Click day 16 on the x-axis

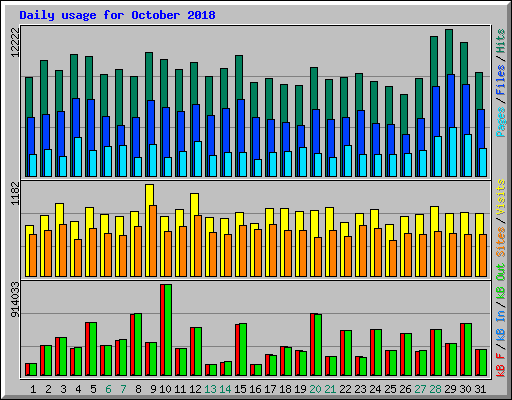click(x=255, y=389)
